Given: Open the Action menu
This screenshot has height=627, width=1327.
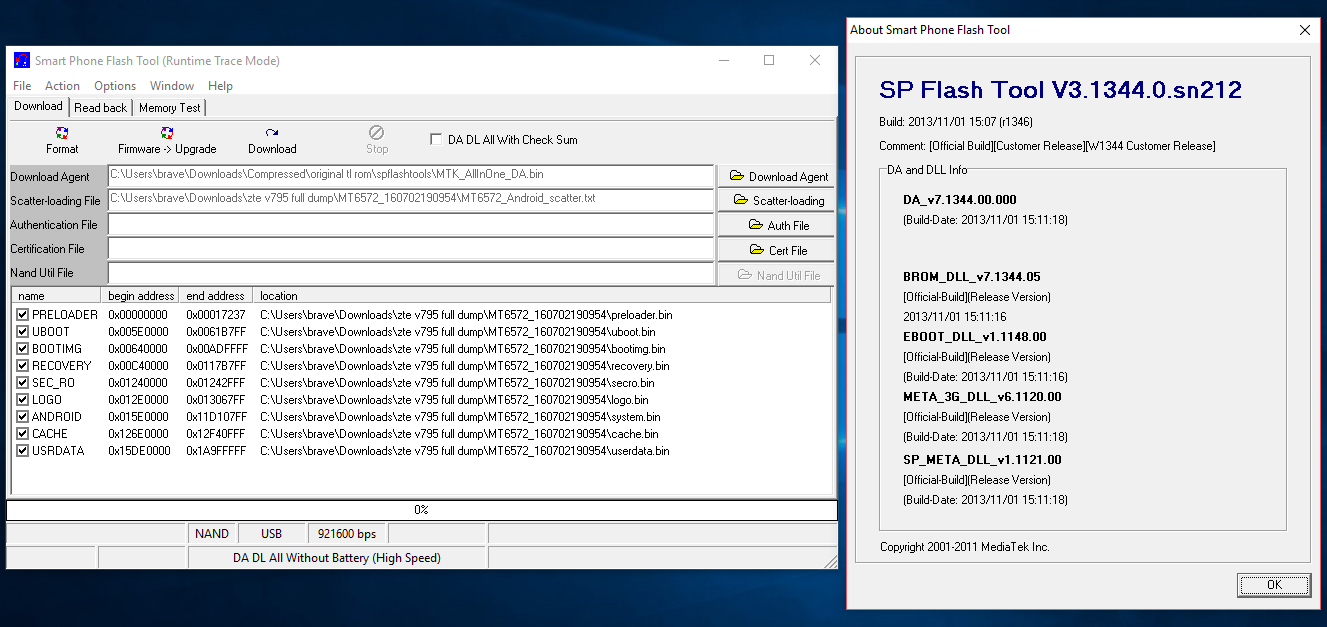Looking at the screenshot, I should pos(62,86).
